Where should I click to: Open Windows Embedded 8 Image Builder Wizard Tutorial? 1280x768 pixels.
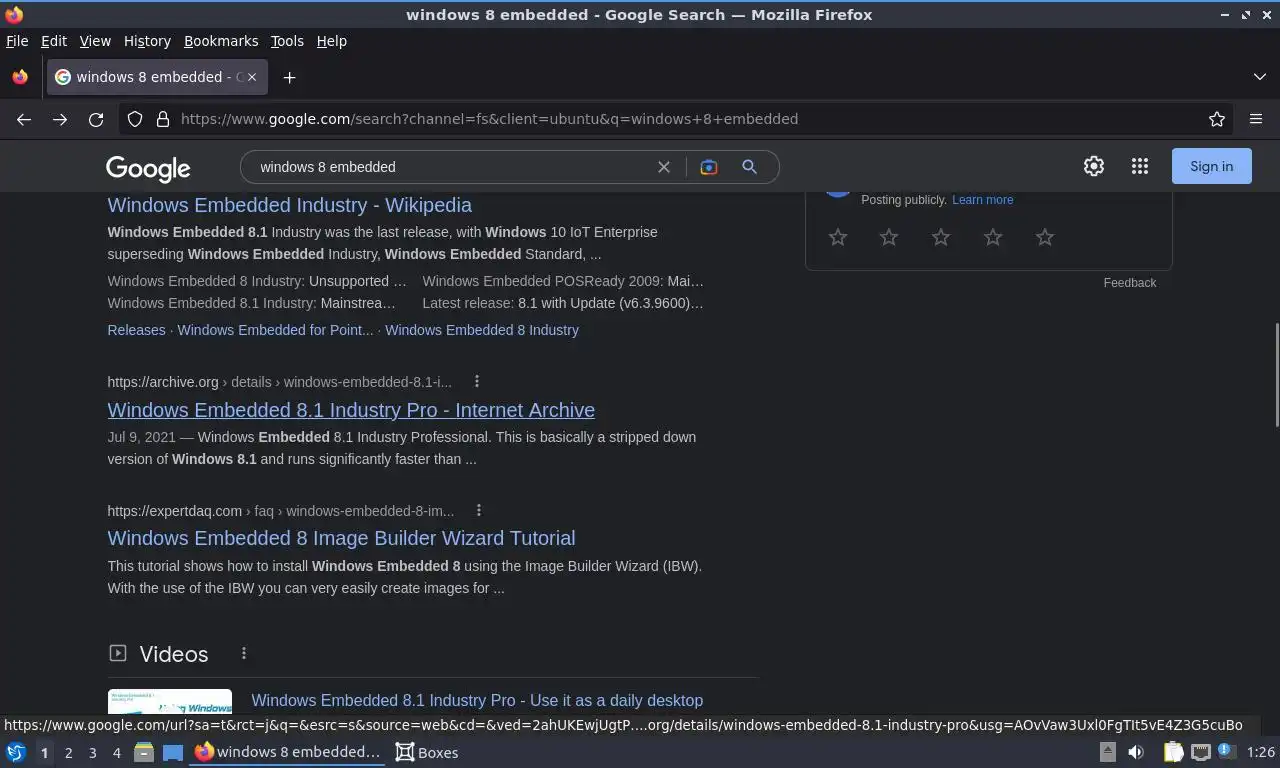coord(342,538)
